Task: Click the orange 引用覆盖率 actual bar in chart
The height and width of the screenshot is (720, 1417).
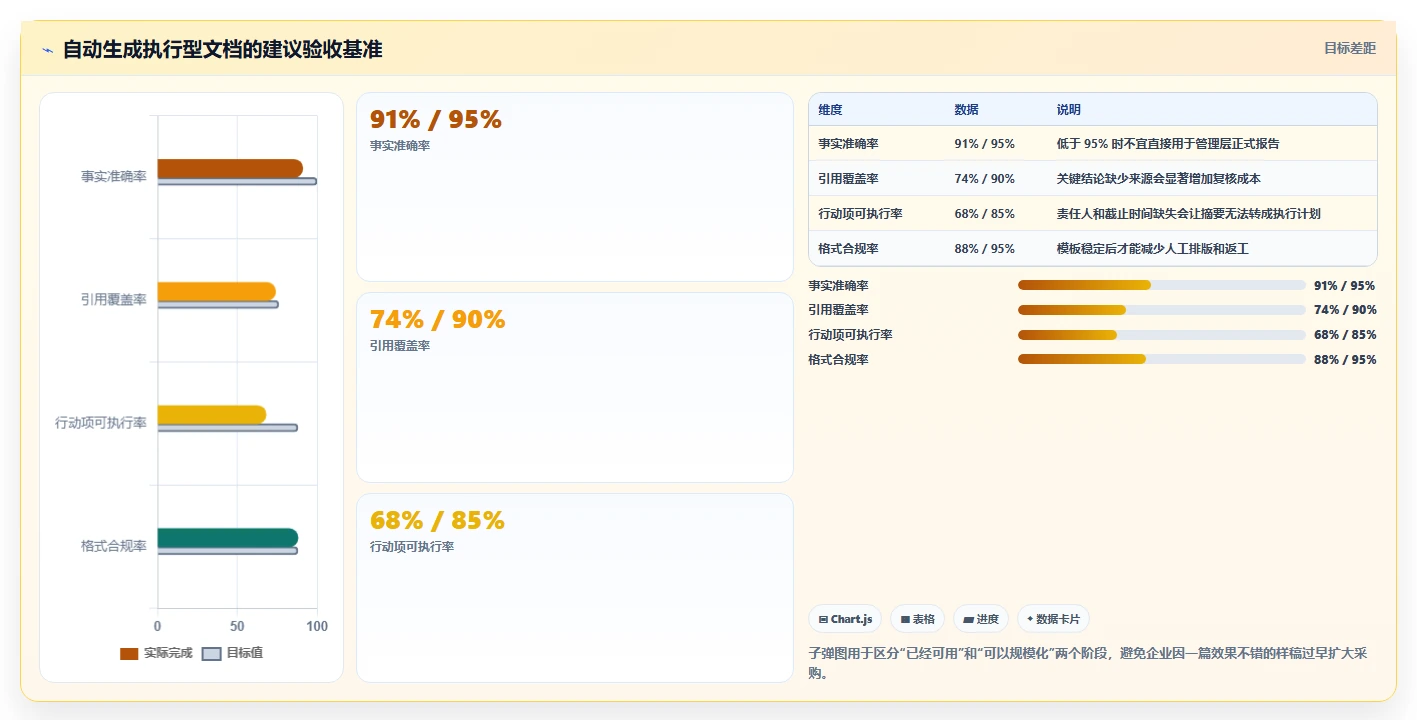Action: coord(216,291)
